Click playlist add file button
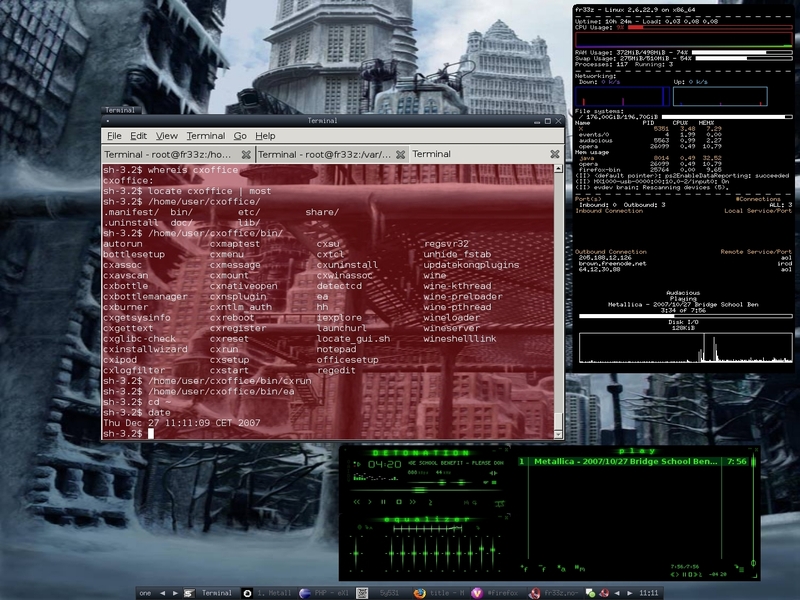Viewport: 800px width, 600px height. [524, 568]
